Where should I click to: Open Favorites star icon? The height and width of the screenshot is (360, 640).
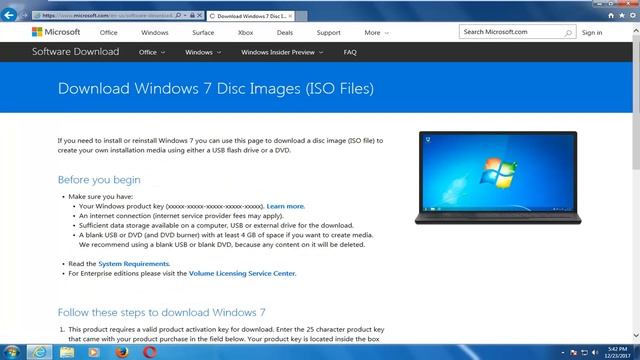pyautogui.click(x=622, y=16)
